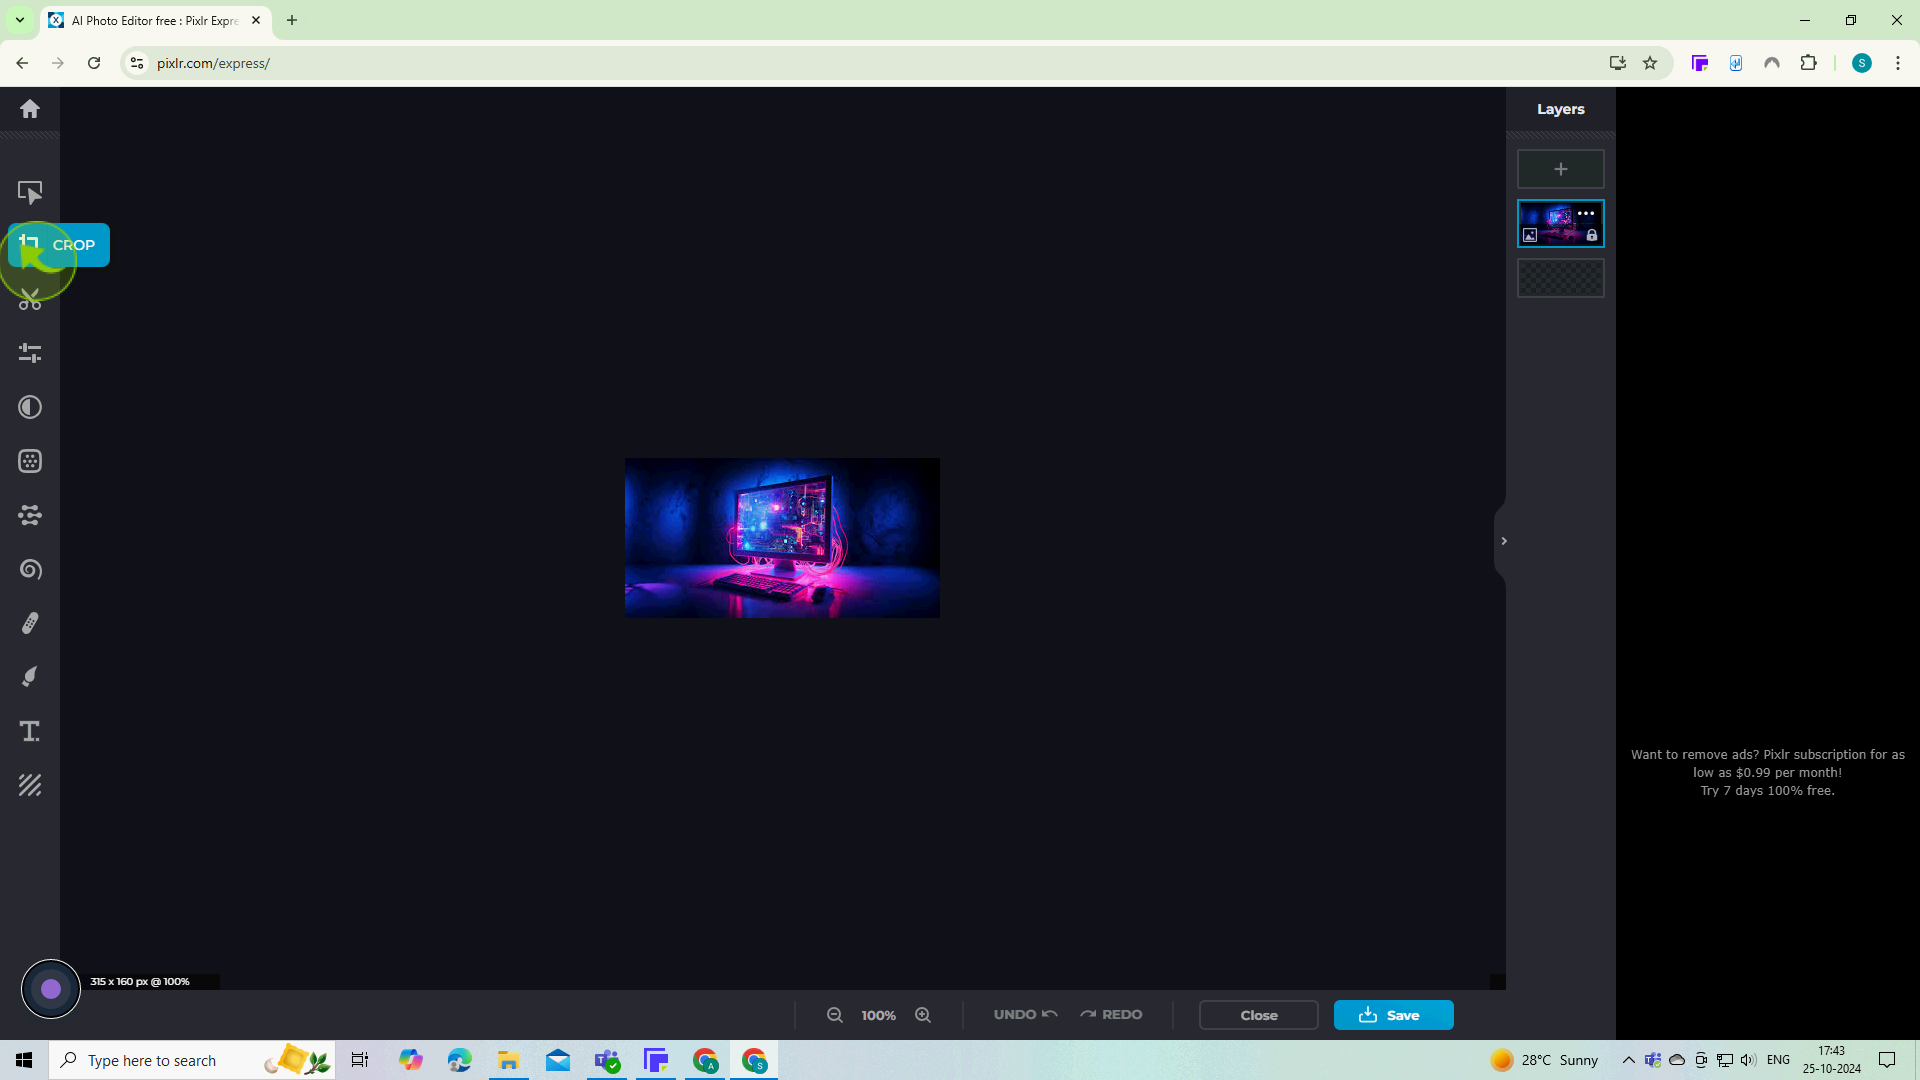
Task: Add a new layer with plus button
Action: point(1560,169)
